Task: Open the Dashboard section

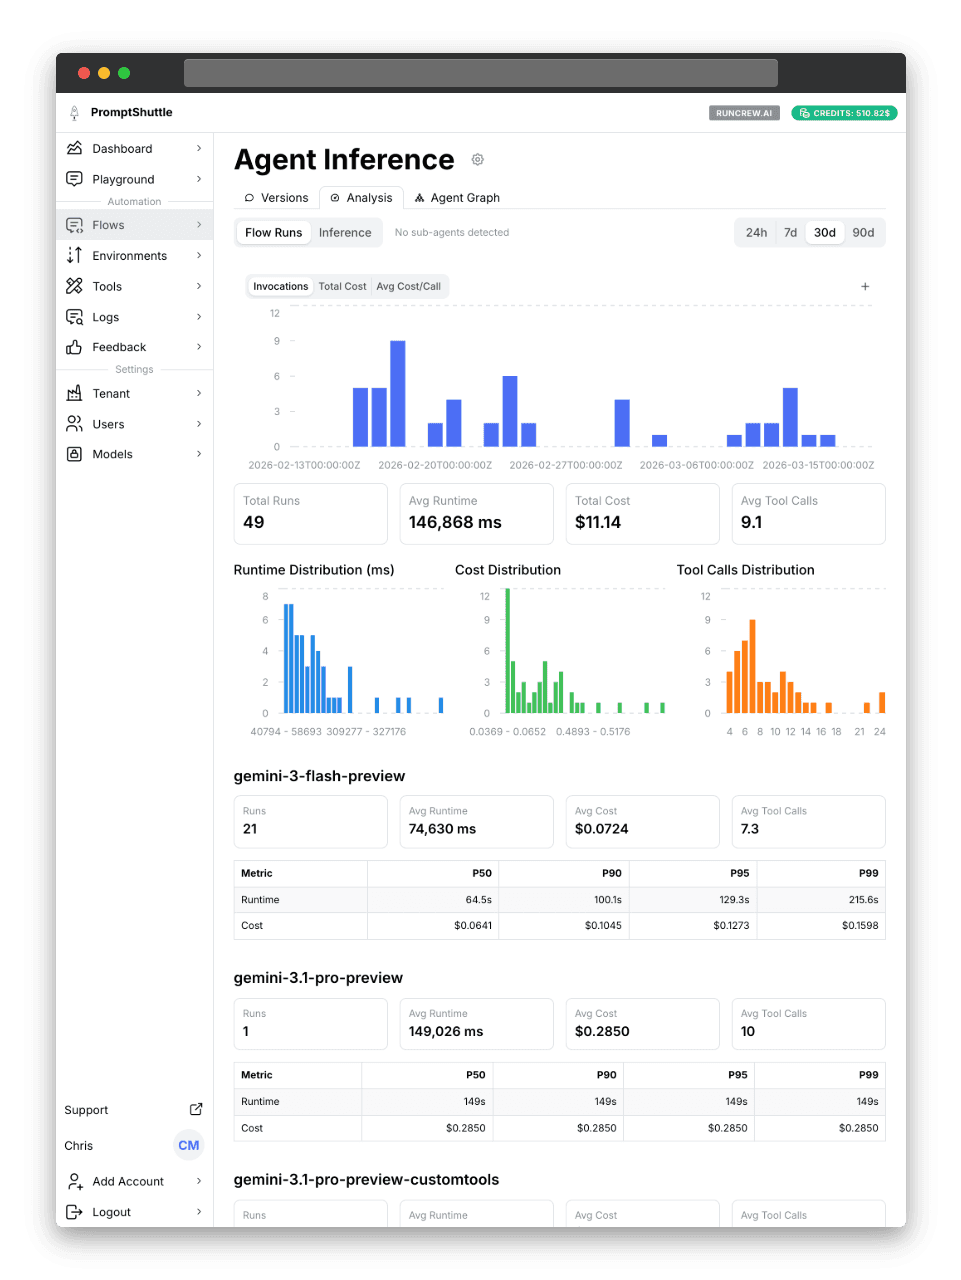Action: [x=121, y=148]
